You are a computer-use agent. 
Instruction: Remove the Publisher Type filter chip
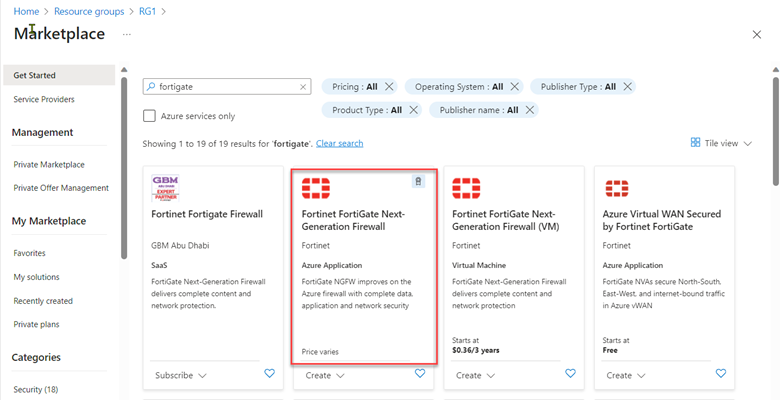(x=627, y=87)
